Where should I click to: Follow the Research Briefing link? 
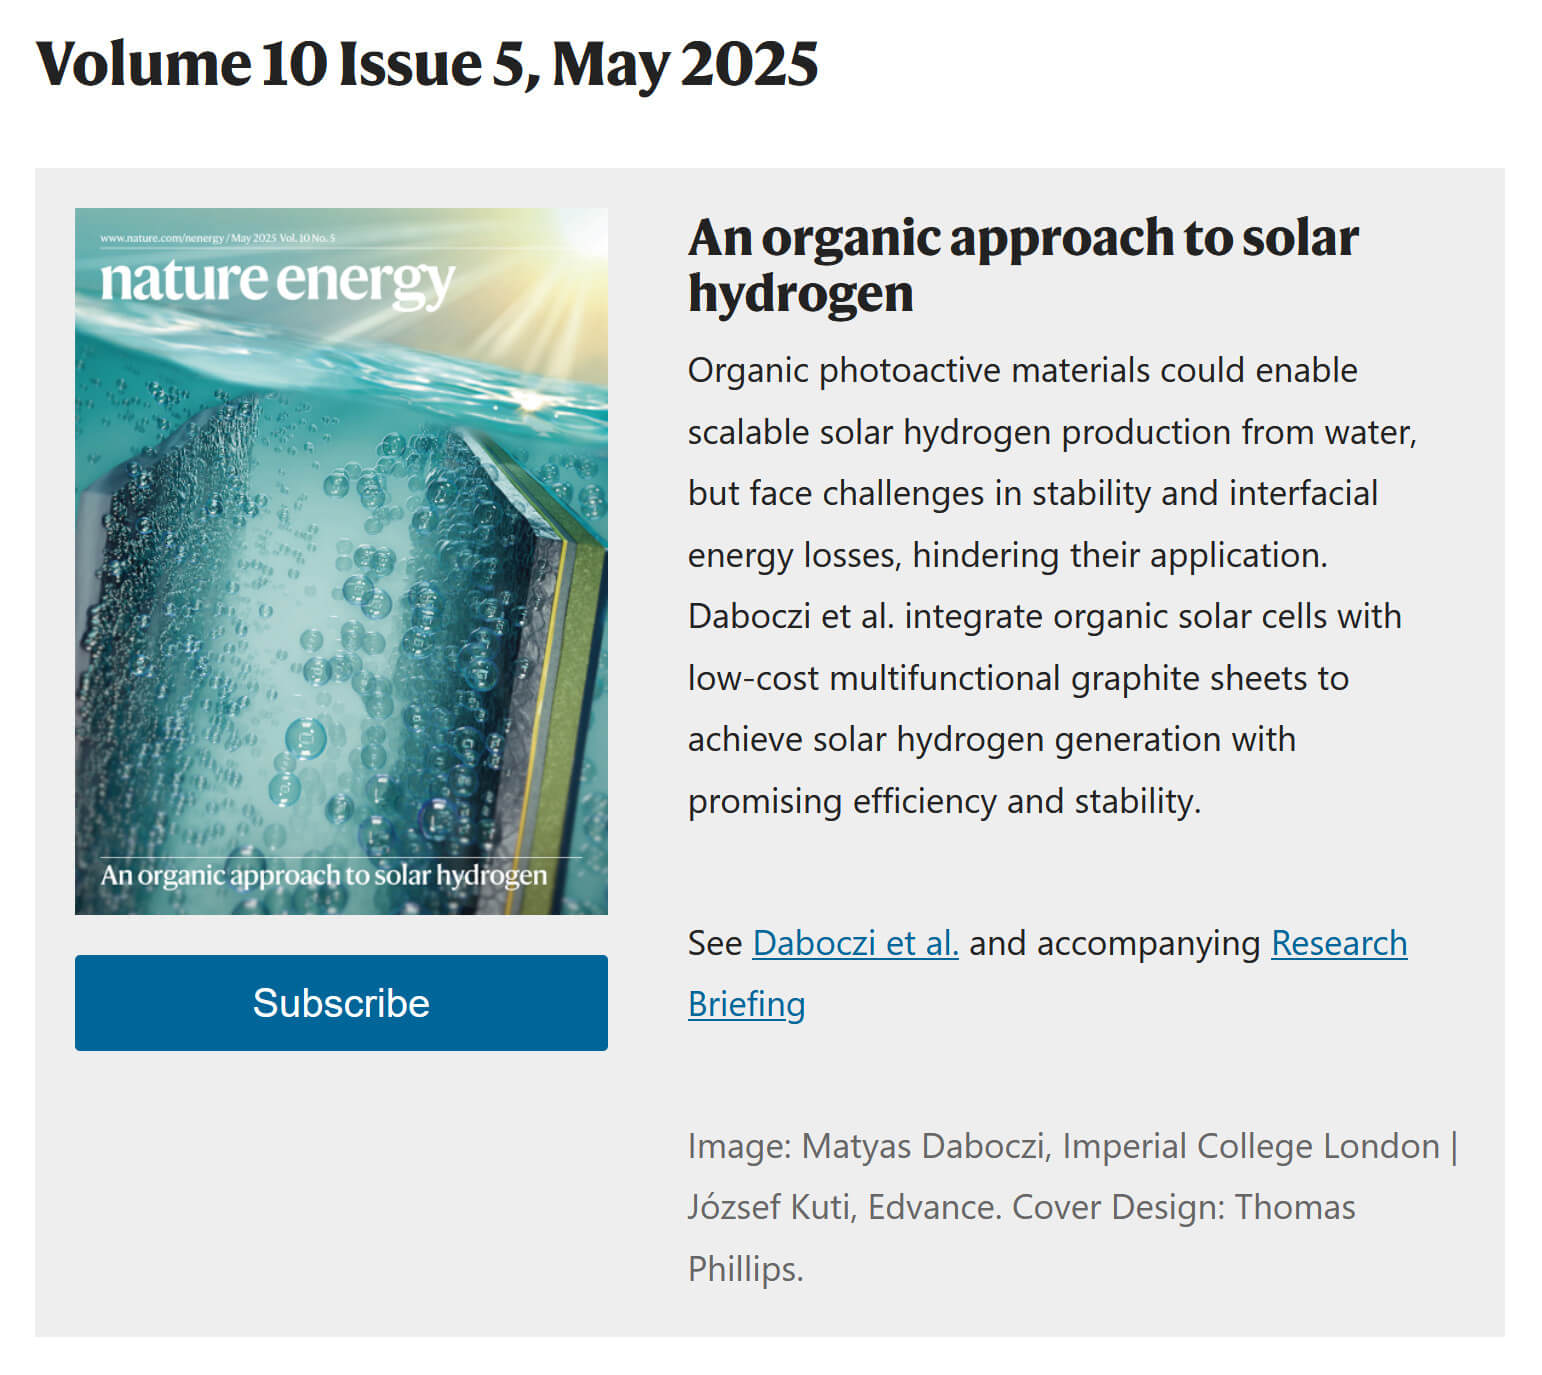pyautogui.click(x=1338, y=943)
